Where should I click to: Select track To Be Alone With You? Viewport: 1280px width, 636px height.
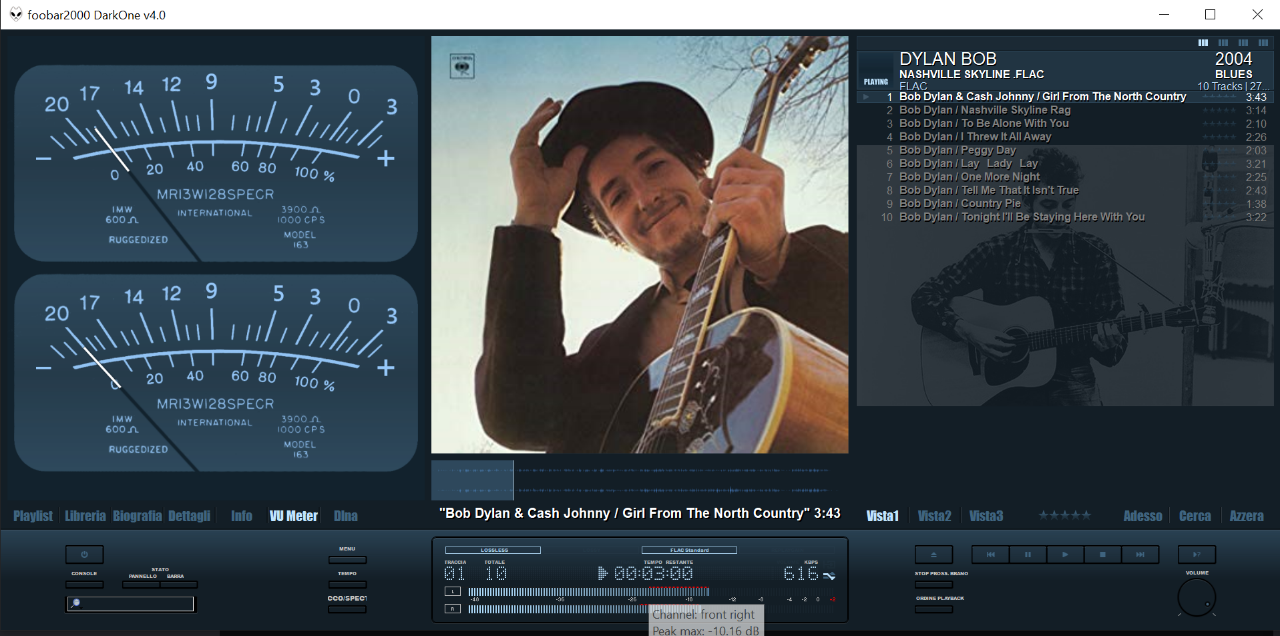1065,123
